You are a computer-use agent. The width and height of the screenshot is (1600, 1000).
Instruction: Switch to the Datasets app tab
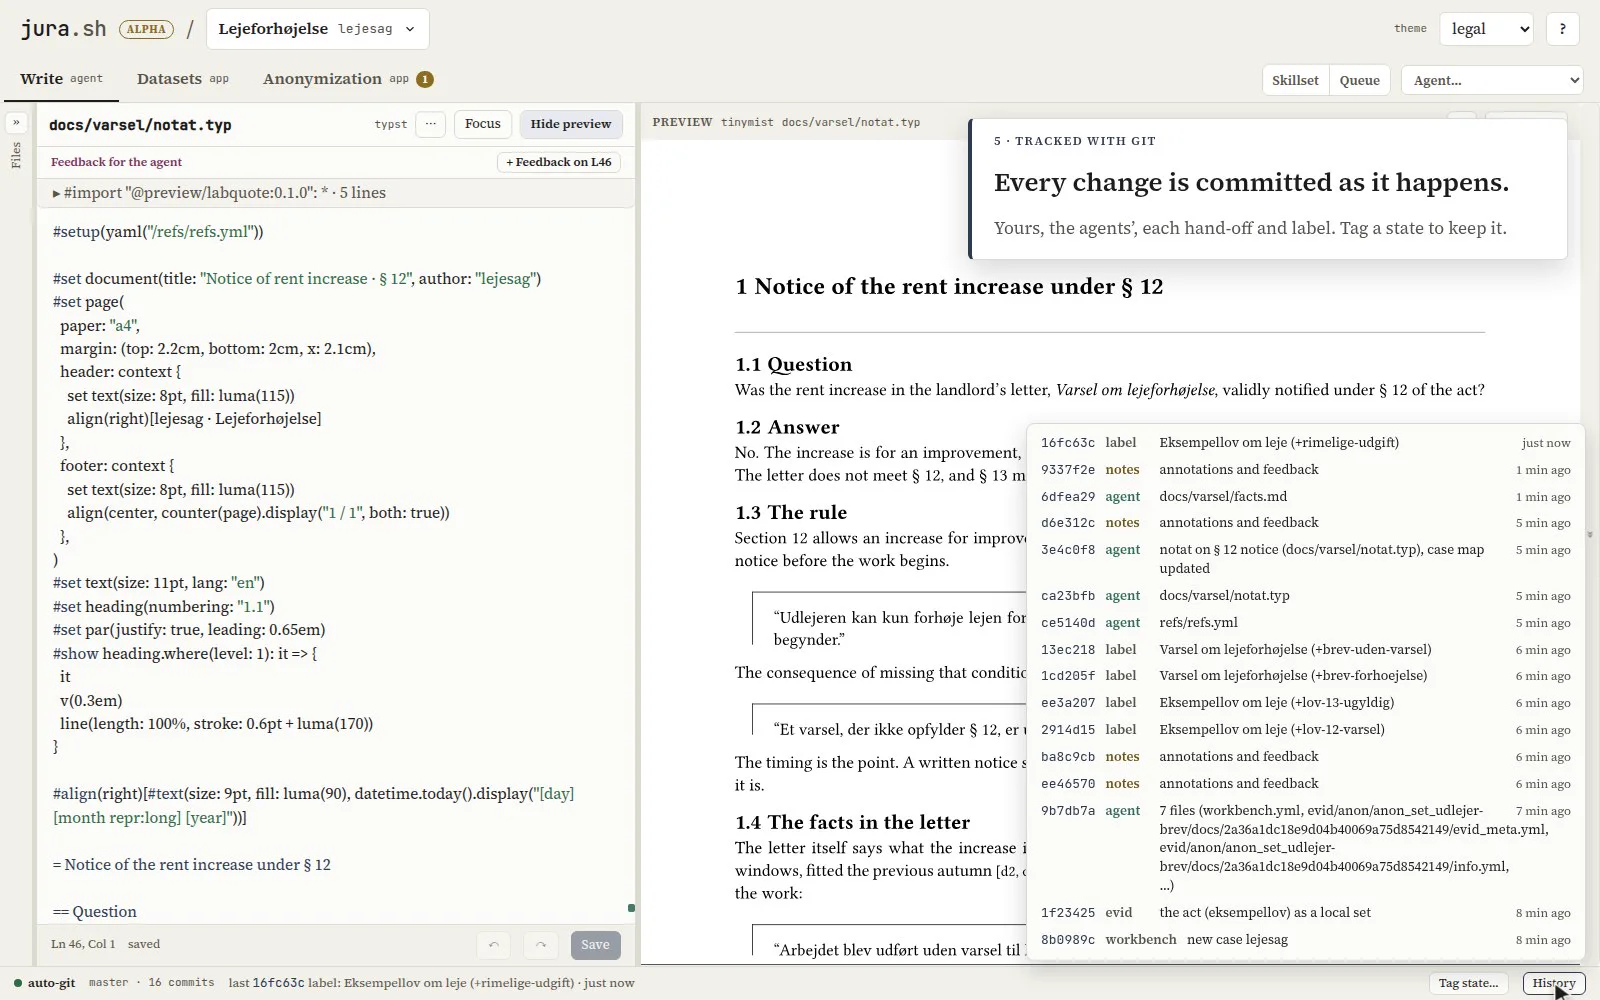pos(183,79)
